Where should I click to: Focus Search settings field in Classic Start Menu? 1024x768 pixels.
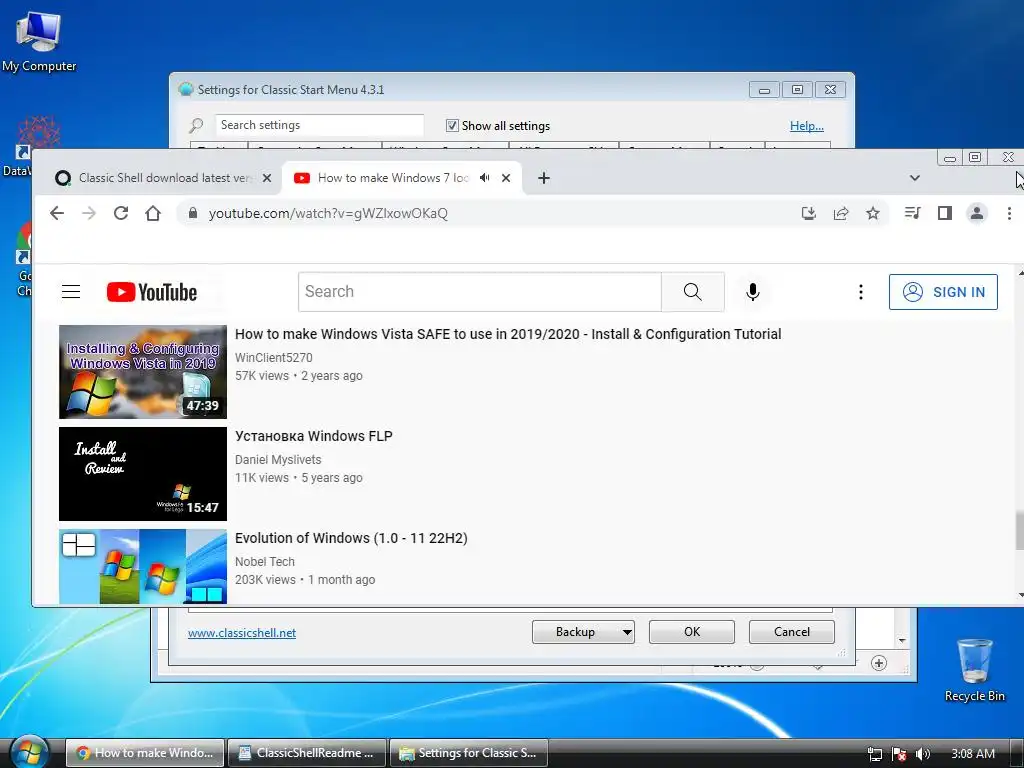(319, 125)
